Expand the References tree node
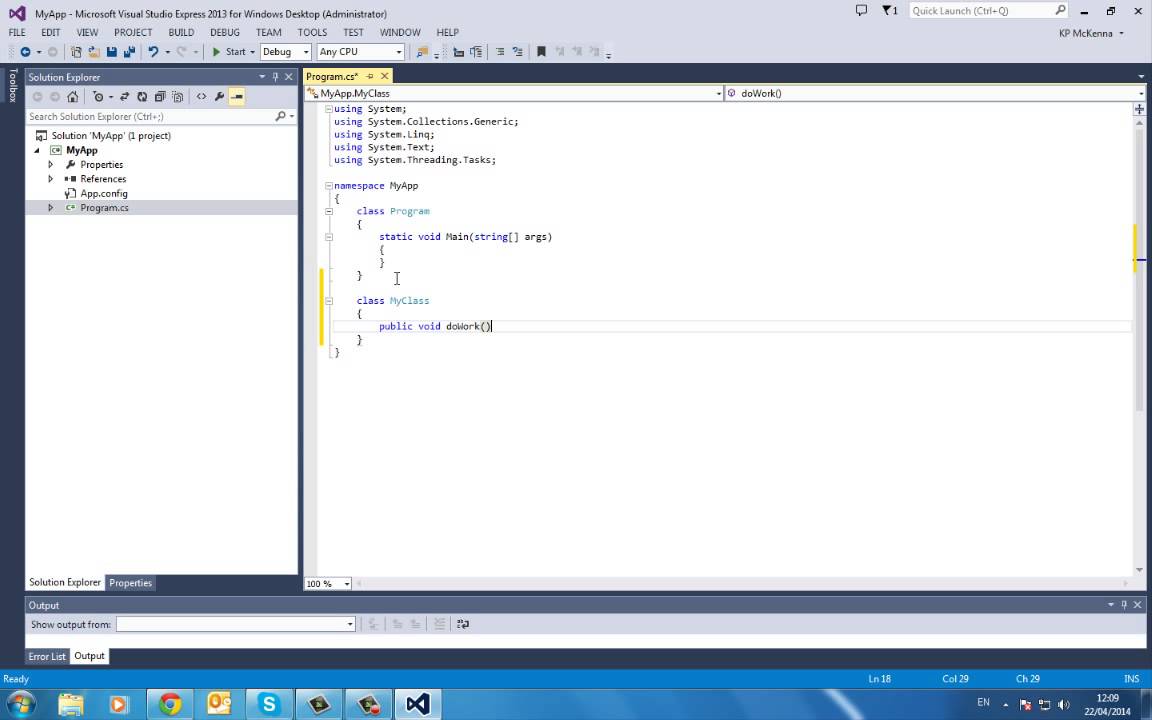The width and height of the screenshot is (1152, 720). tap(51, 179)
